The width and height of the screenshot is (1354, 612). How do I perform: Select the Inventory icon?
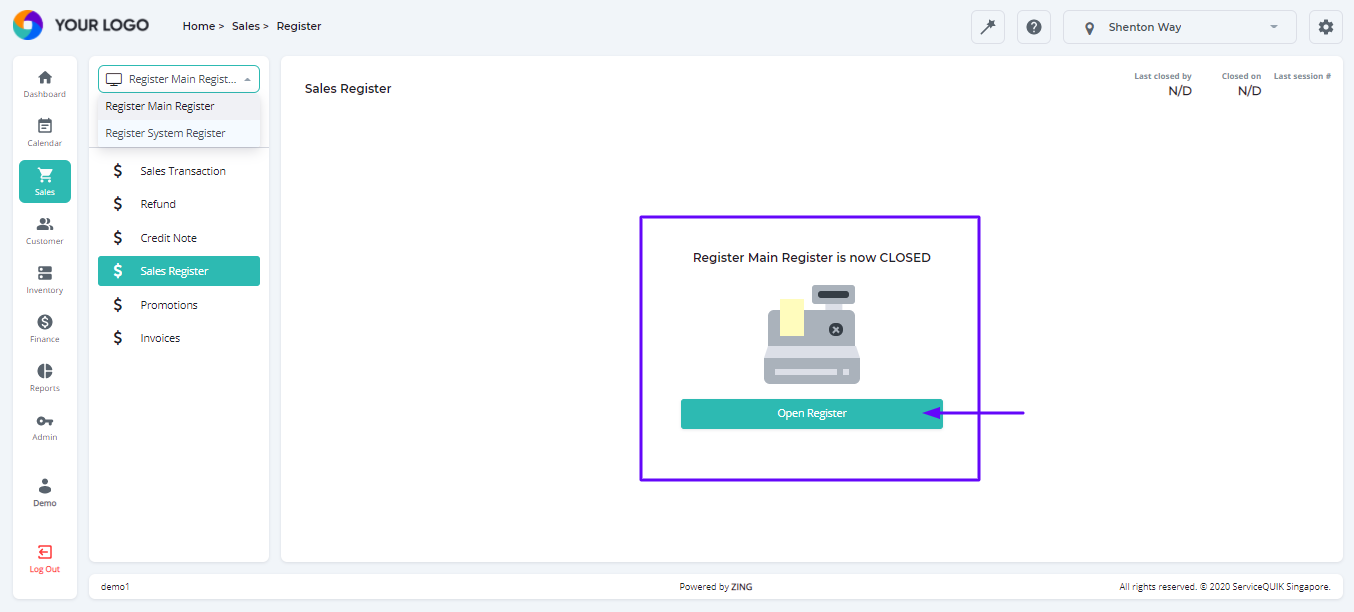[44, 279]
